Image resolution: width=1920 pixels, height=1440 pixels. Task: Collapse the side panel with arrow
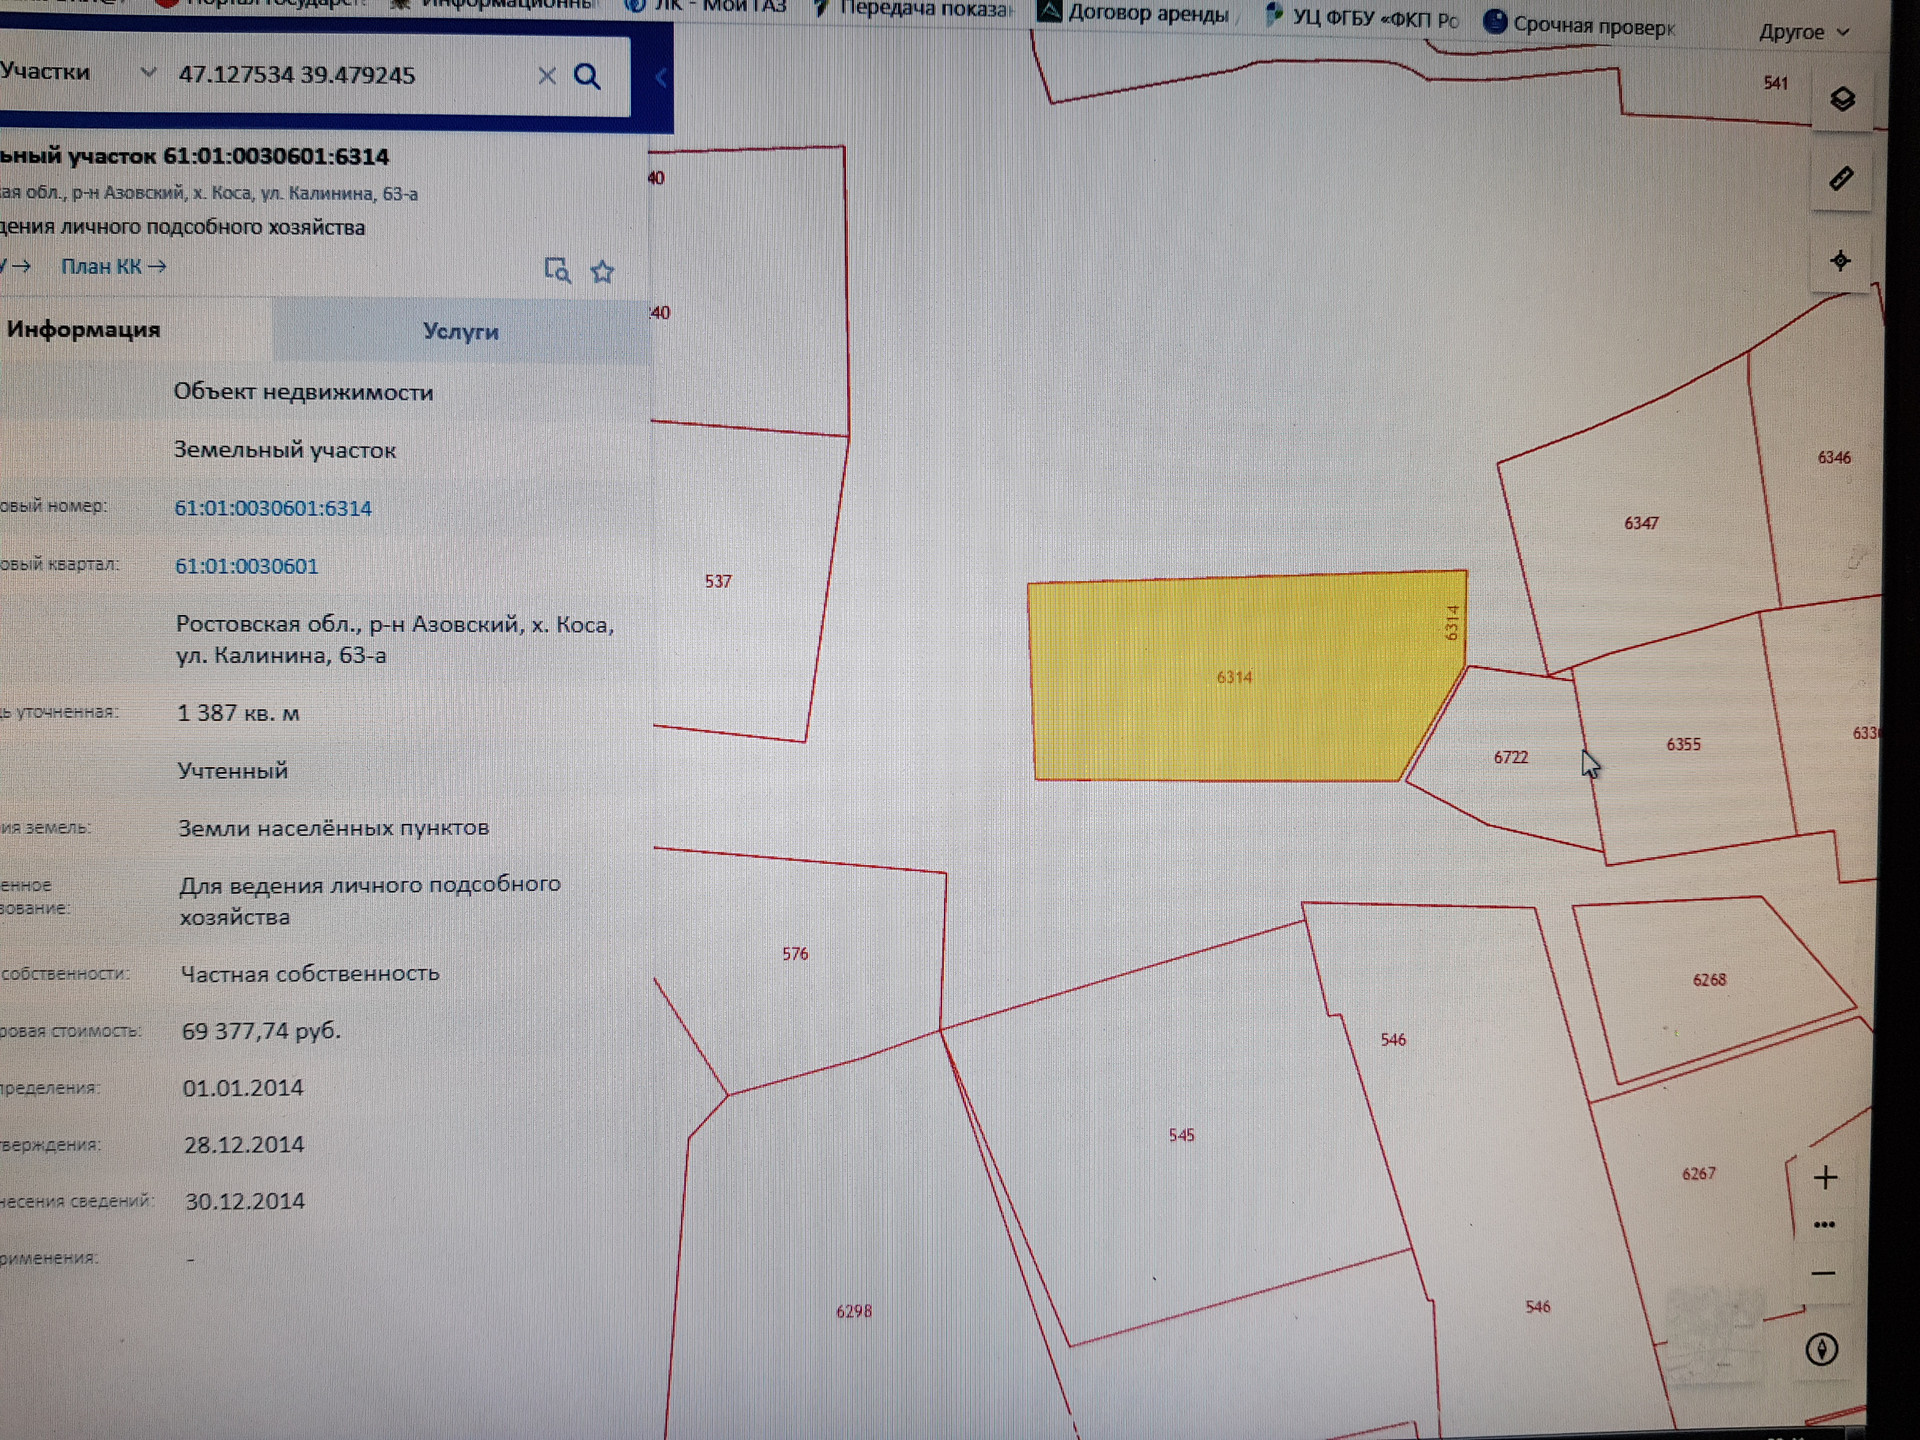tap(660, 77)
